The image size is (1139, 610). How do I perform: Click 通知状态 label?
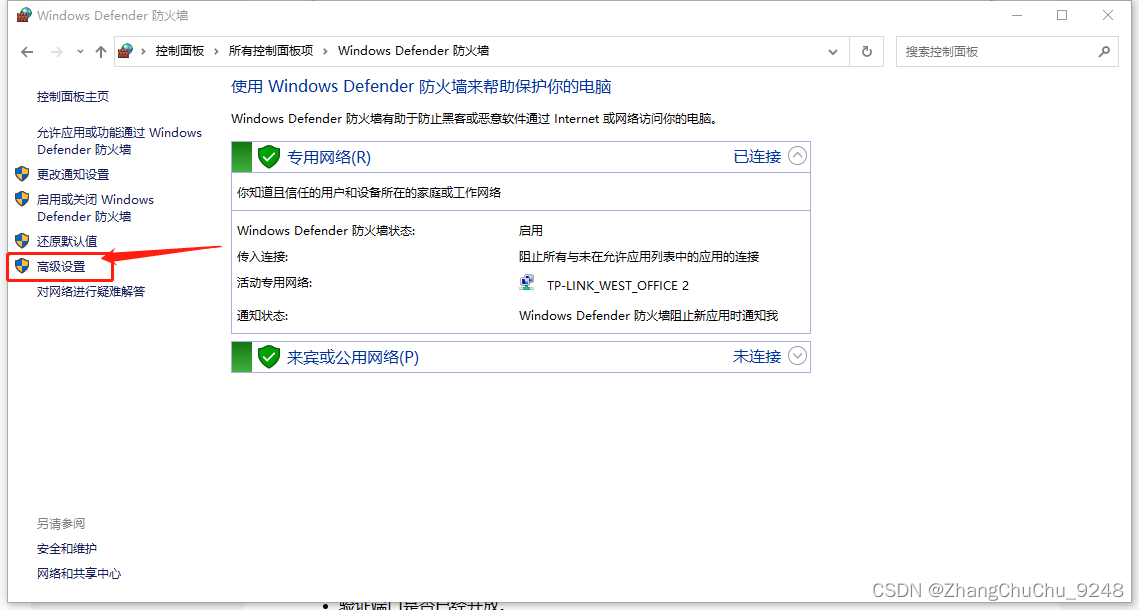point(263,316)
